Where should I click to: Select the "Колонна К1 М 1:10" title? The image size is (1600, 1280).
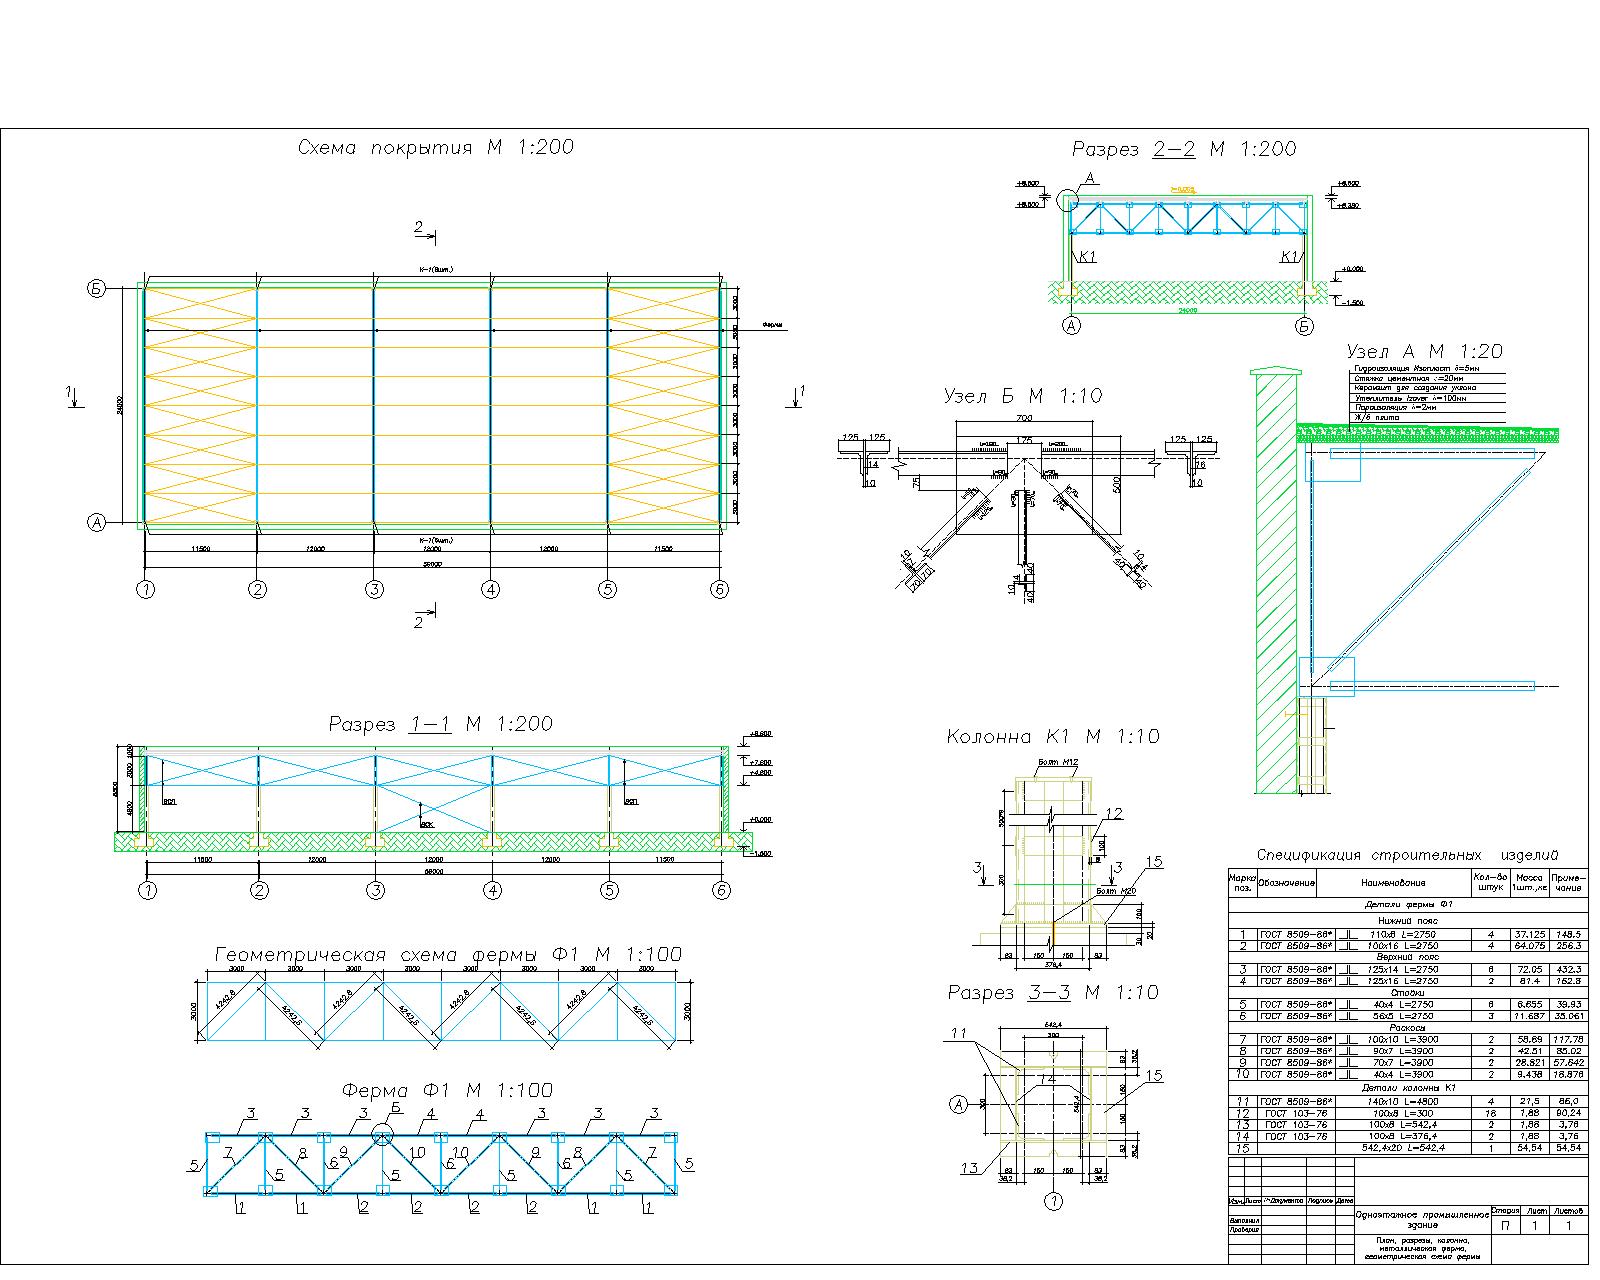point(1053,737)
